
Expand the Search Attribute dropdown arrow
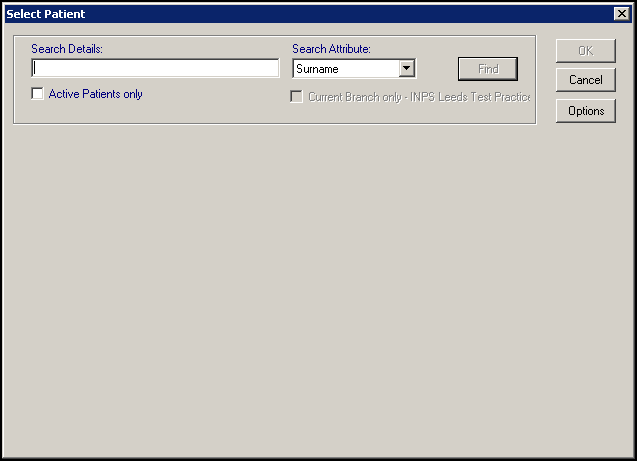(x=406, y=69)
